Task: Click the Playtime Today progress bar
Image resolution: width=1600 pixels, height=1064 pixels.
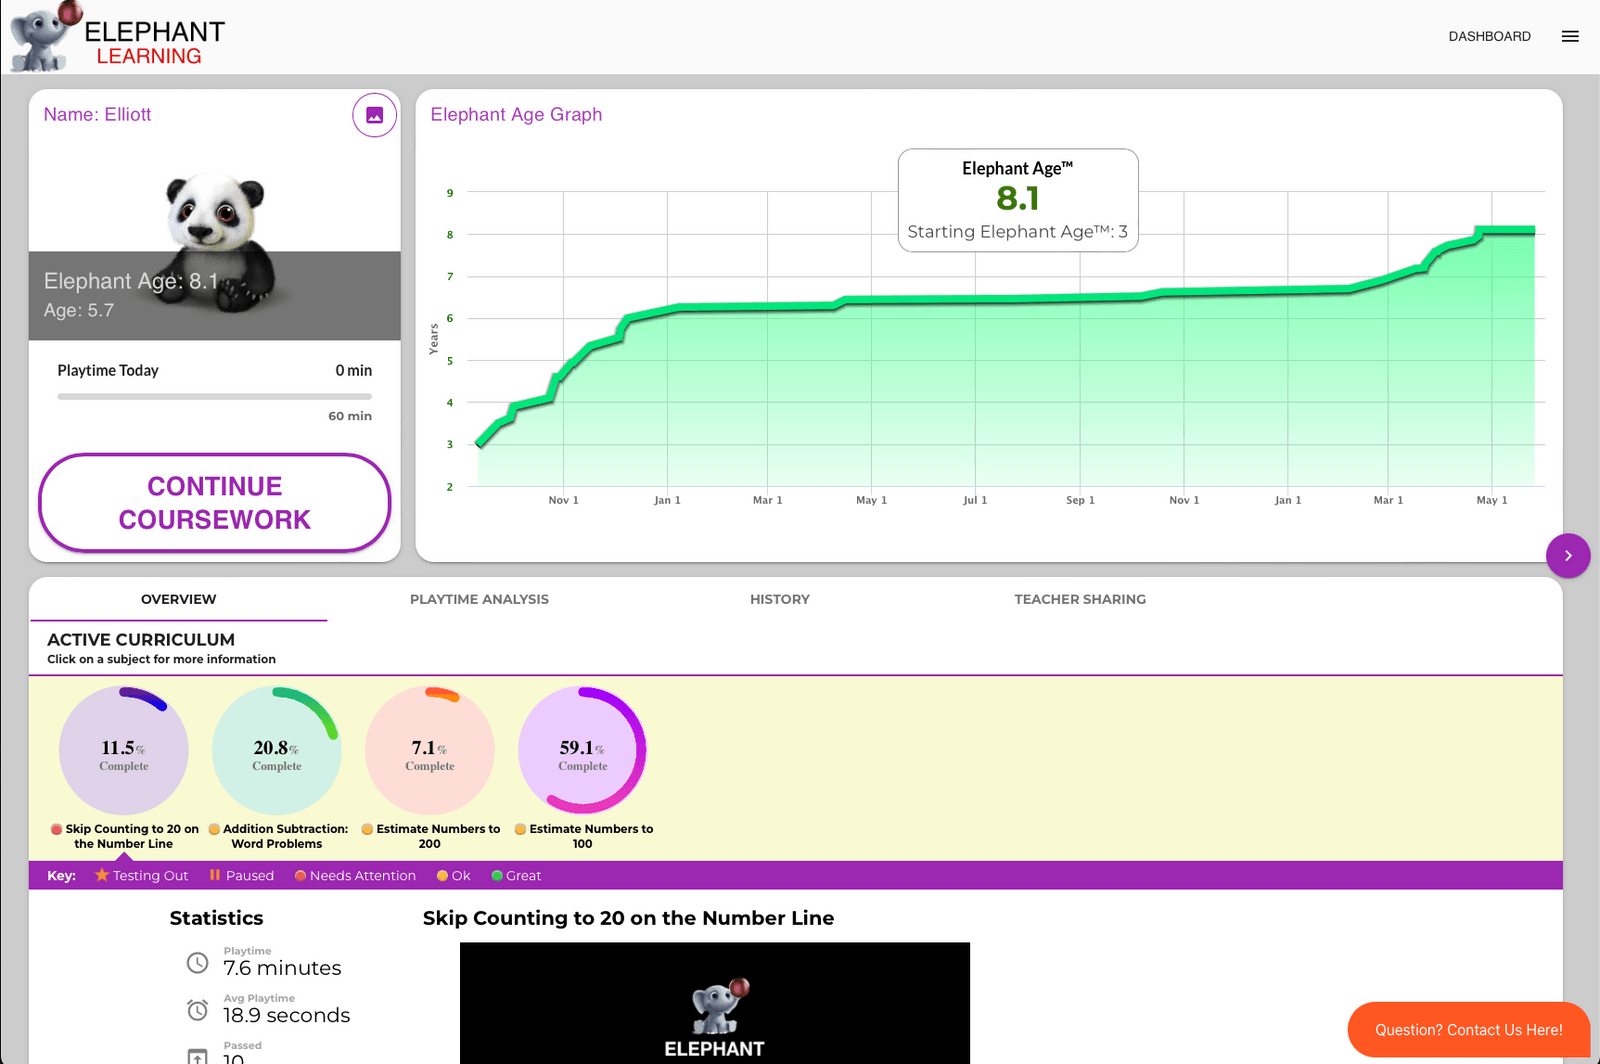Action: click(214, 396)
